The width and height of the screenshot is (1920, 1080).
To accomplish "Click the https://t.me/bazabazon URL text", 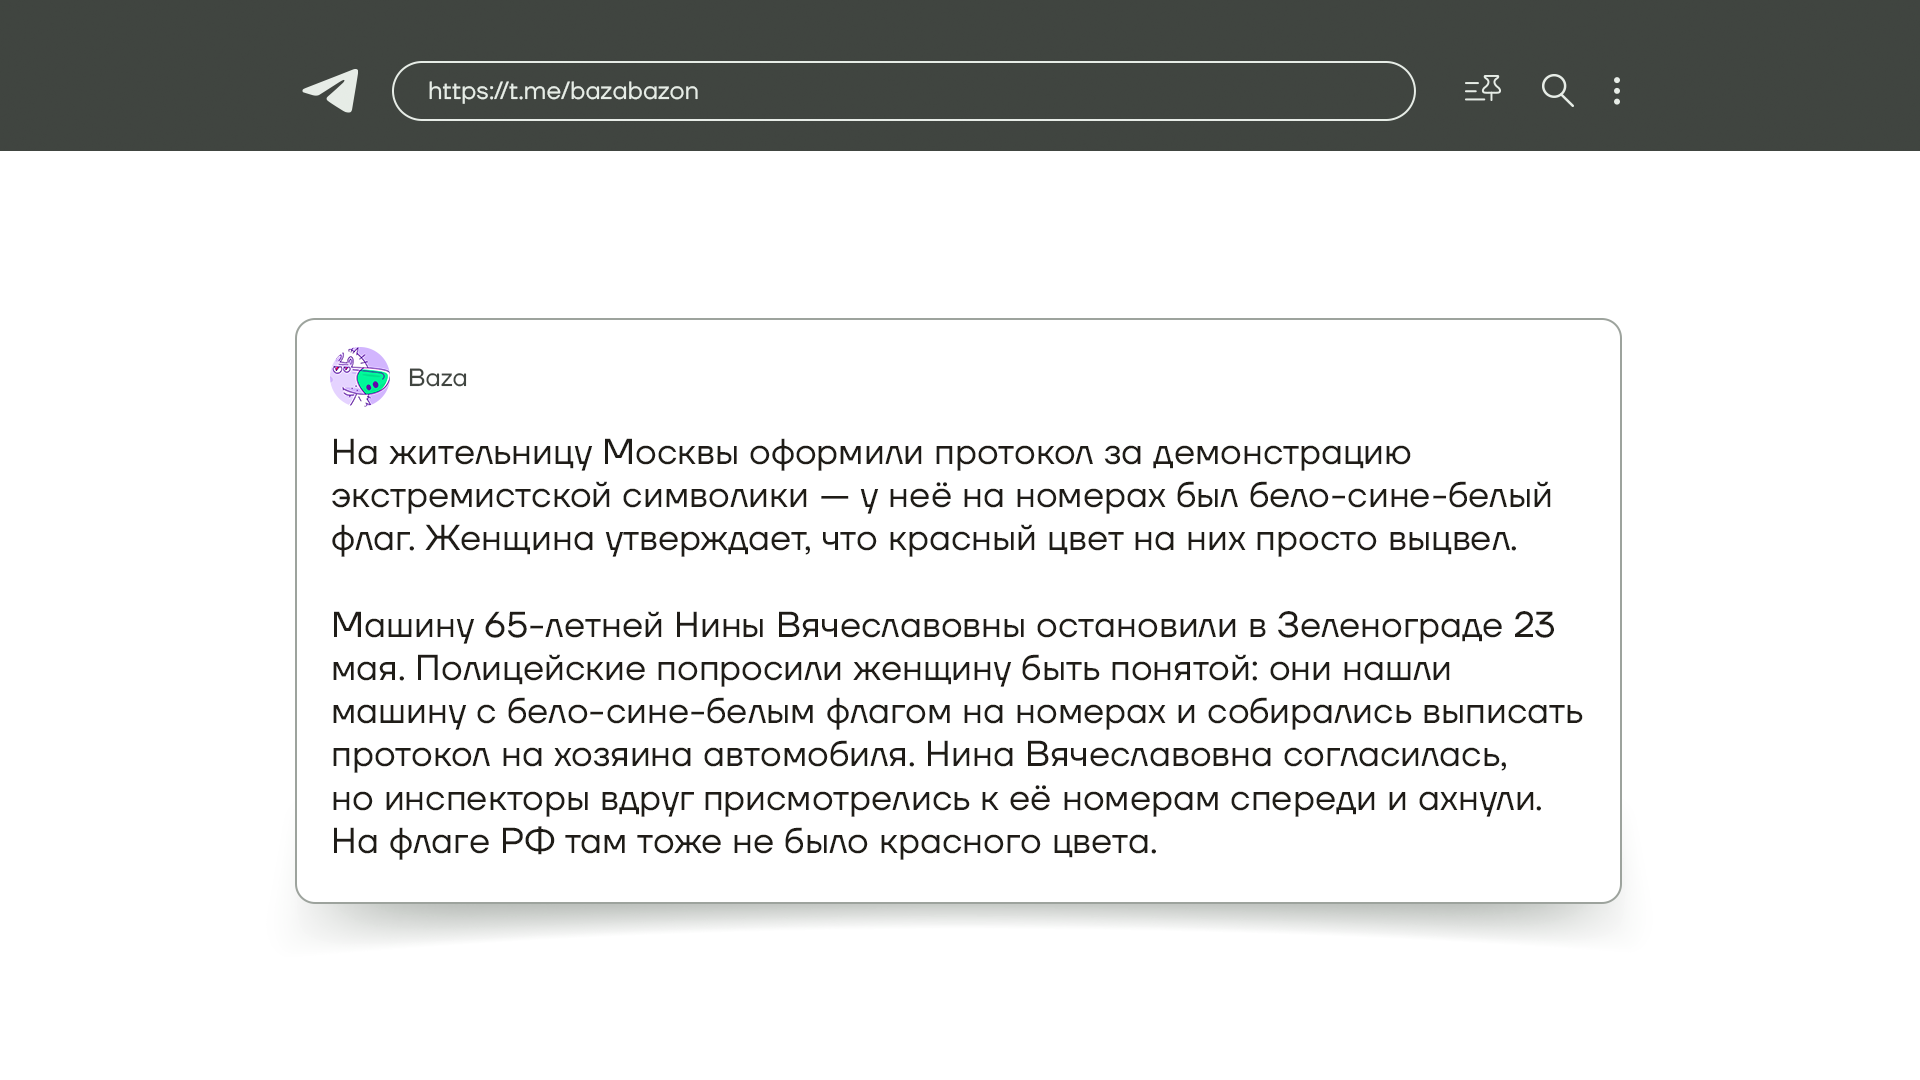I will (x=563, y=91).
